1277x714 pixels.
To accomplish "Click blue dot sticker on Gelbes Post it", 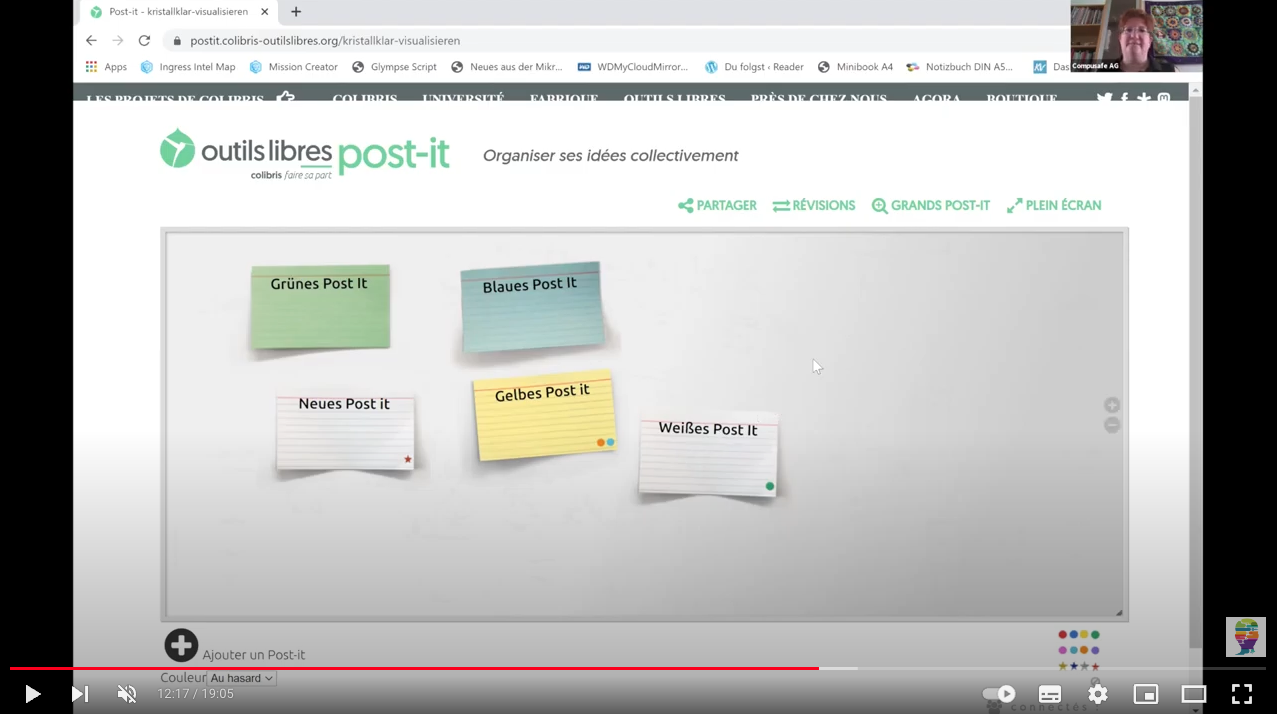I will coord(610,442).
